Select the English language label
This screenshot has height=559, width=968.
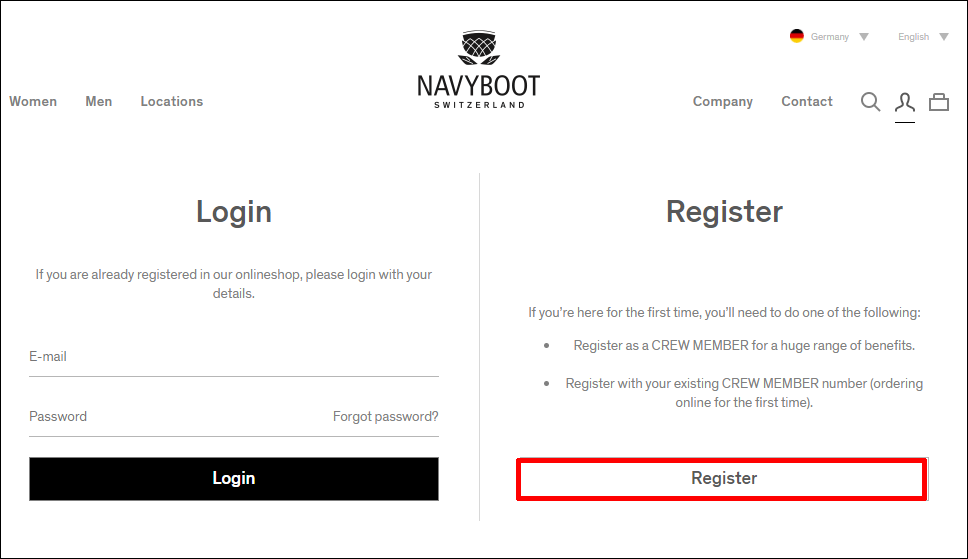(x=914, y=37)
